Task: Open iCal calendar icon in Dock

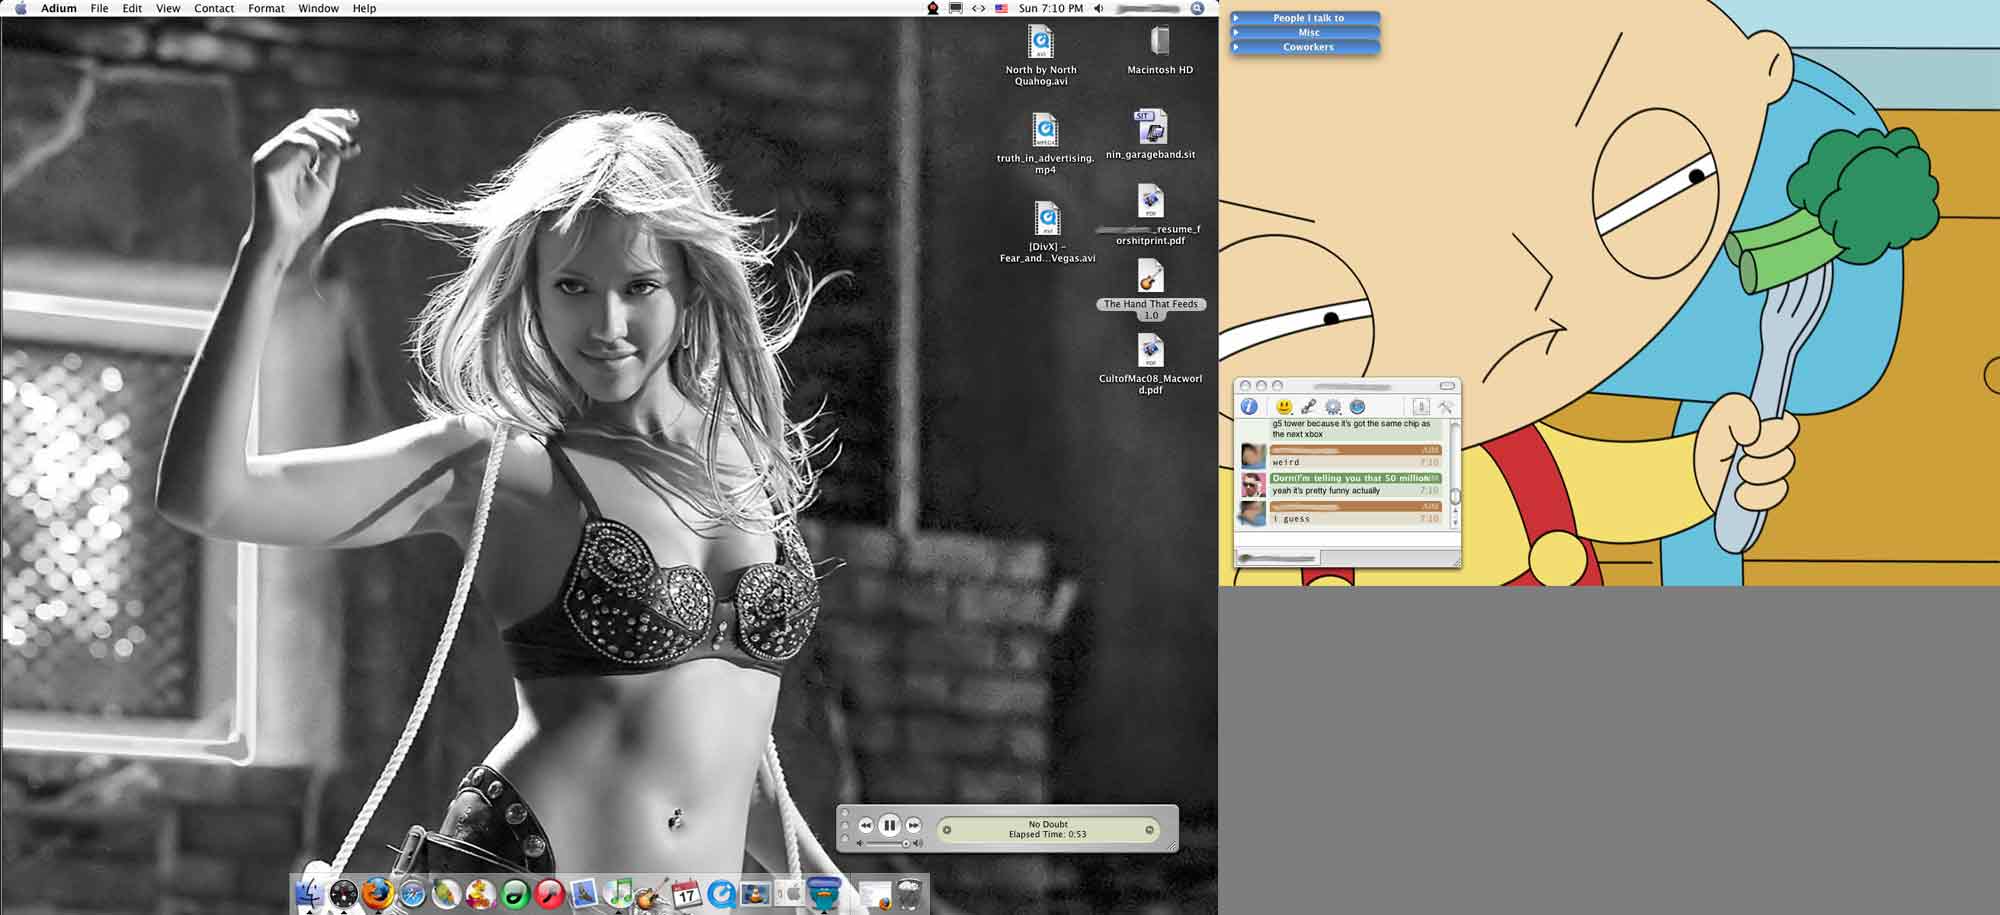Action: click(687, 893)
